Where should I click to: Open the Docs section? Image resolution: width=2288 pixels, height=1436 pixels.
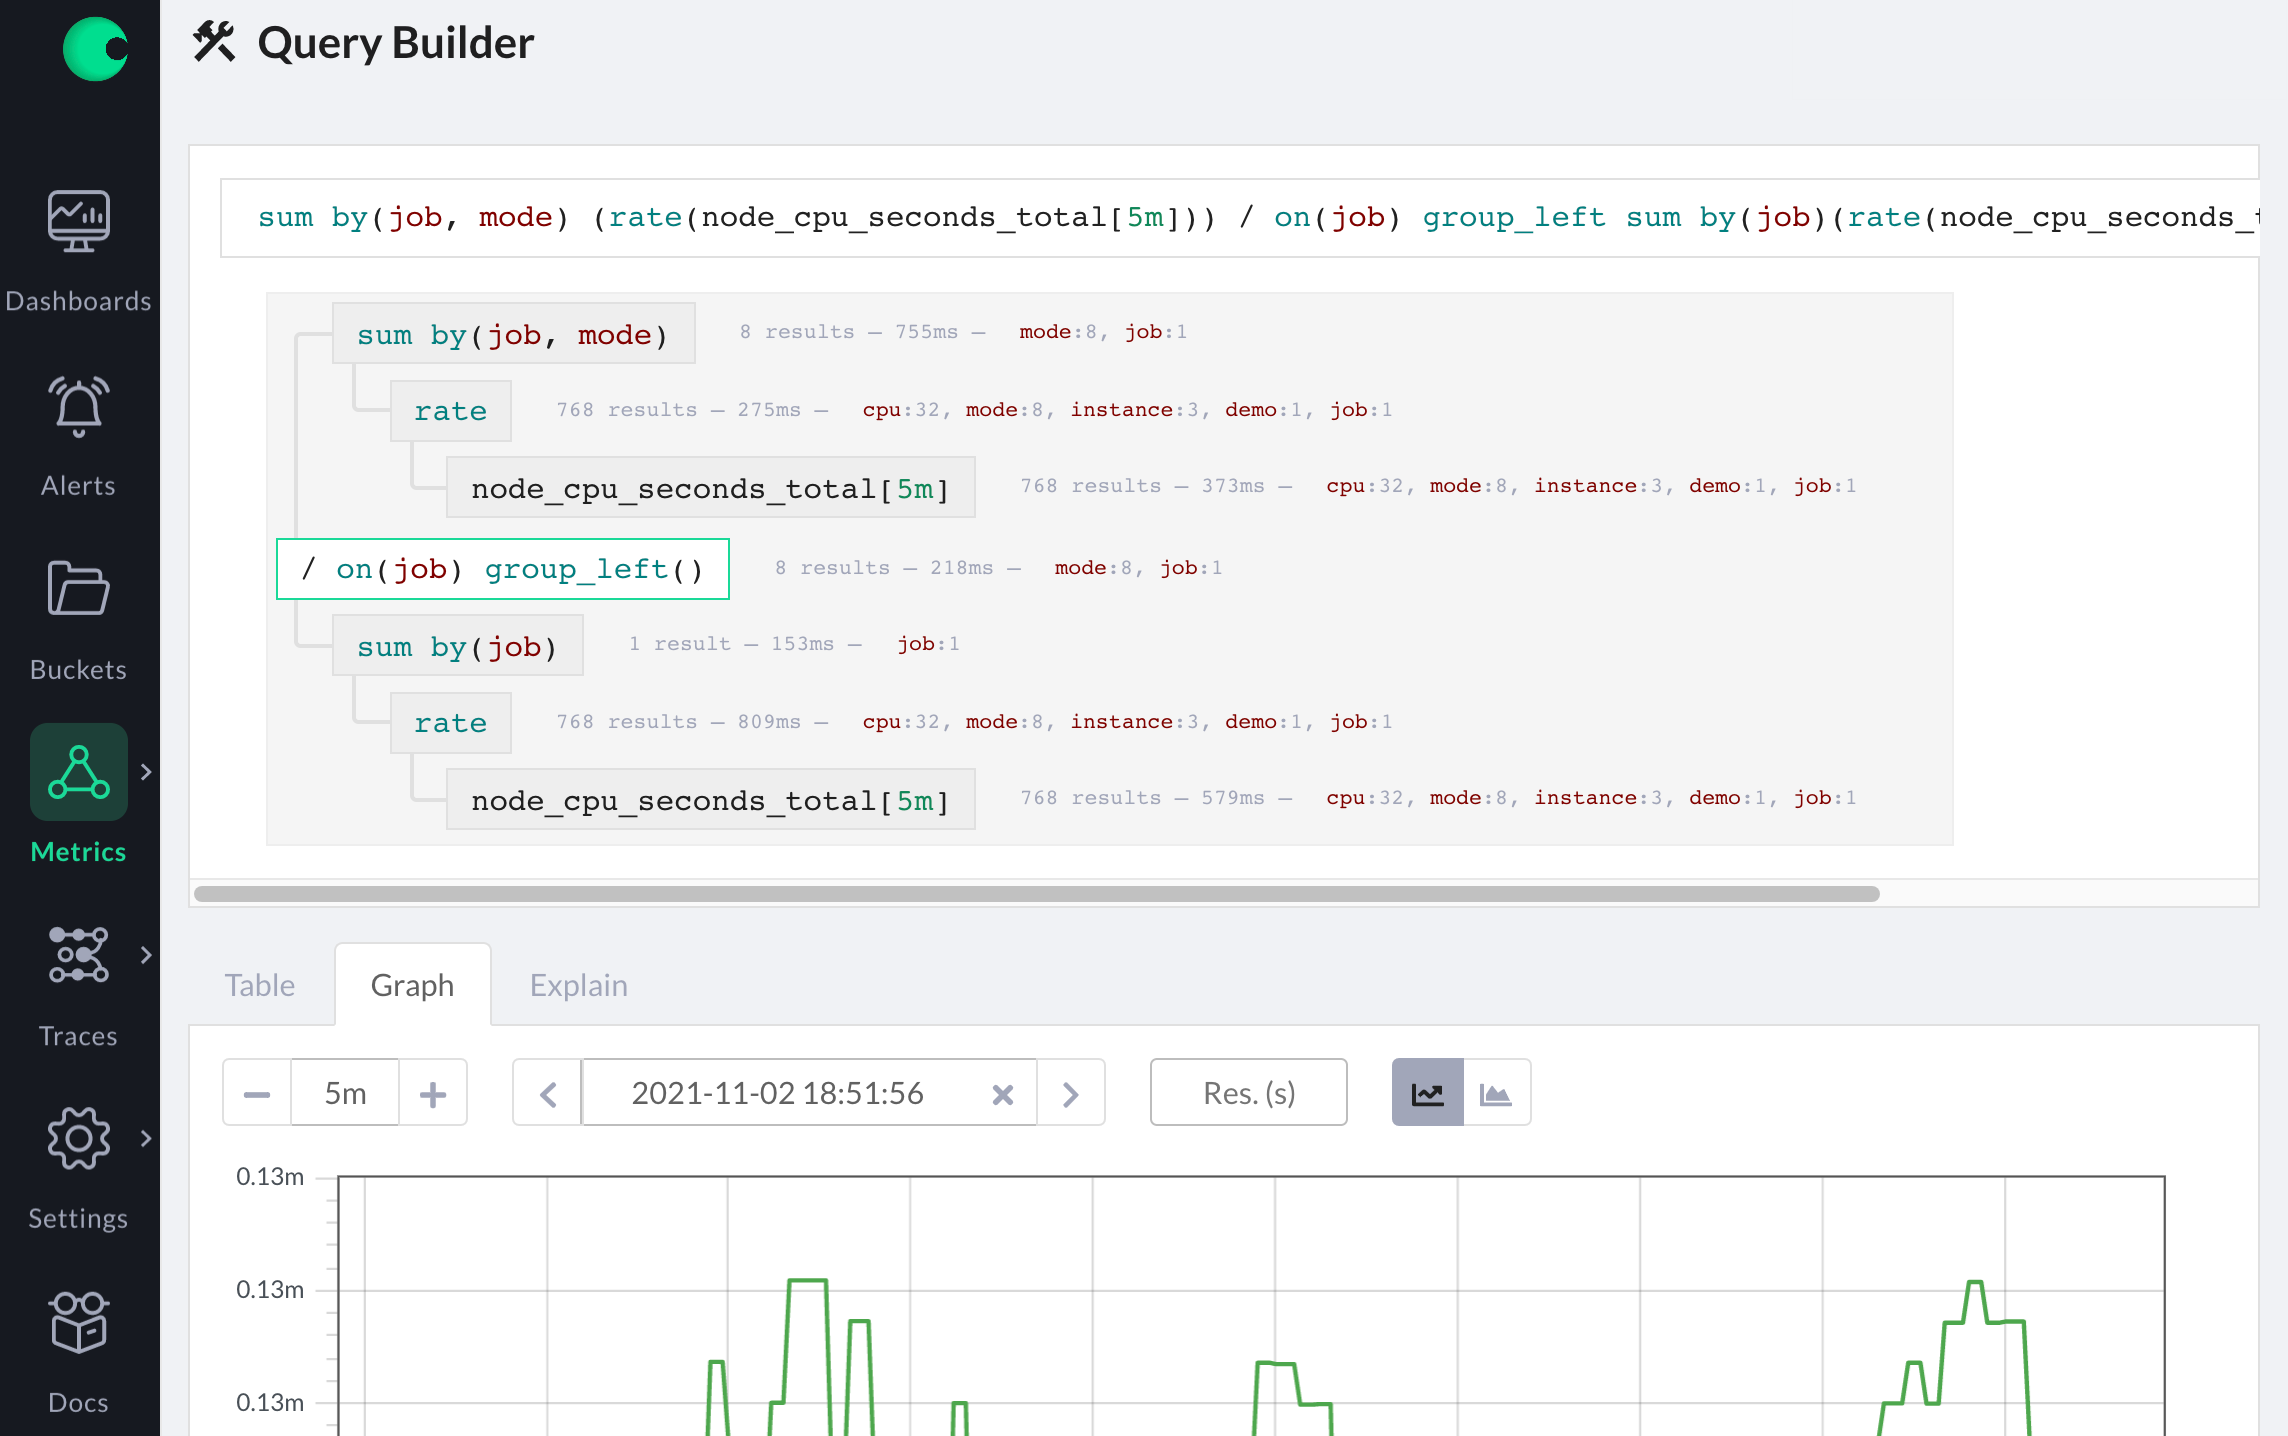tap(78, 1321)
